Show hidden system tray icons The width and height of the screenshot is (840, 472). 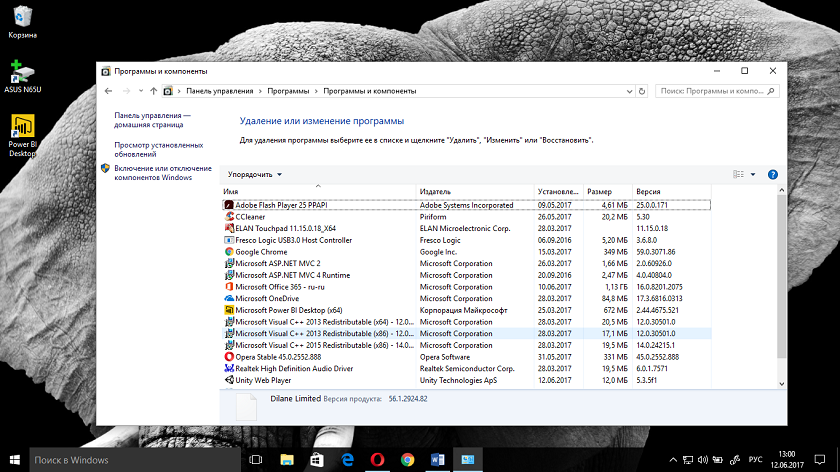(673, 460)
